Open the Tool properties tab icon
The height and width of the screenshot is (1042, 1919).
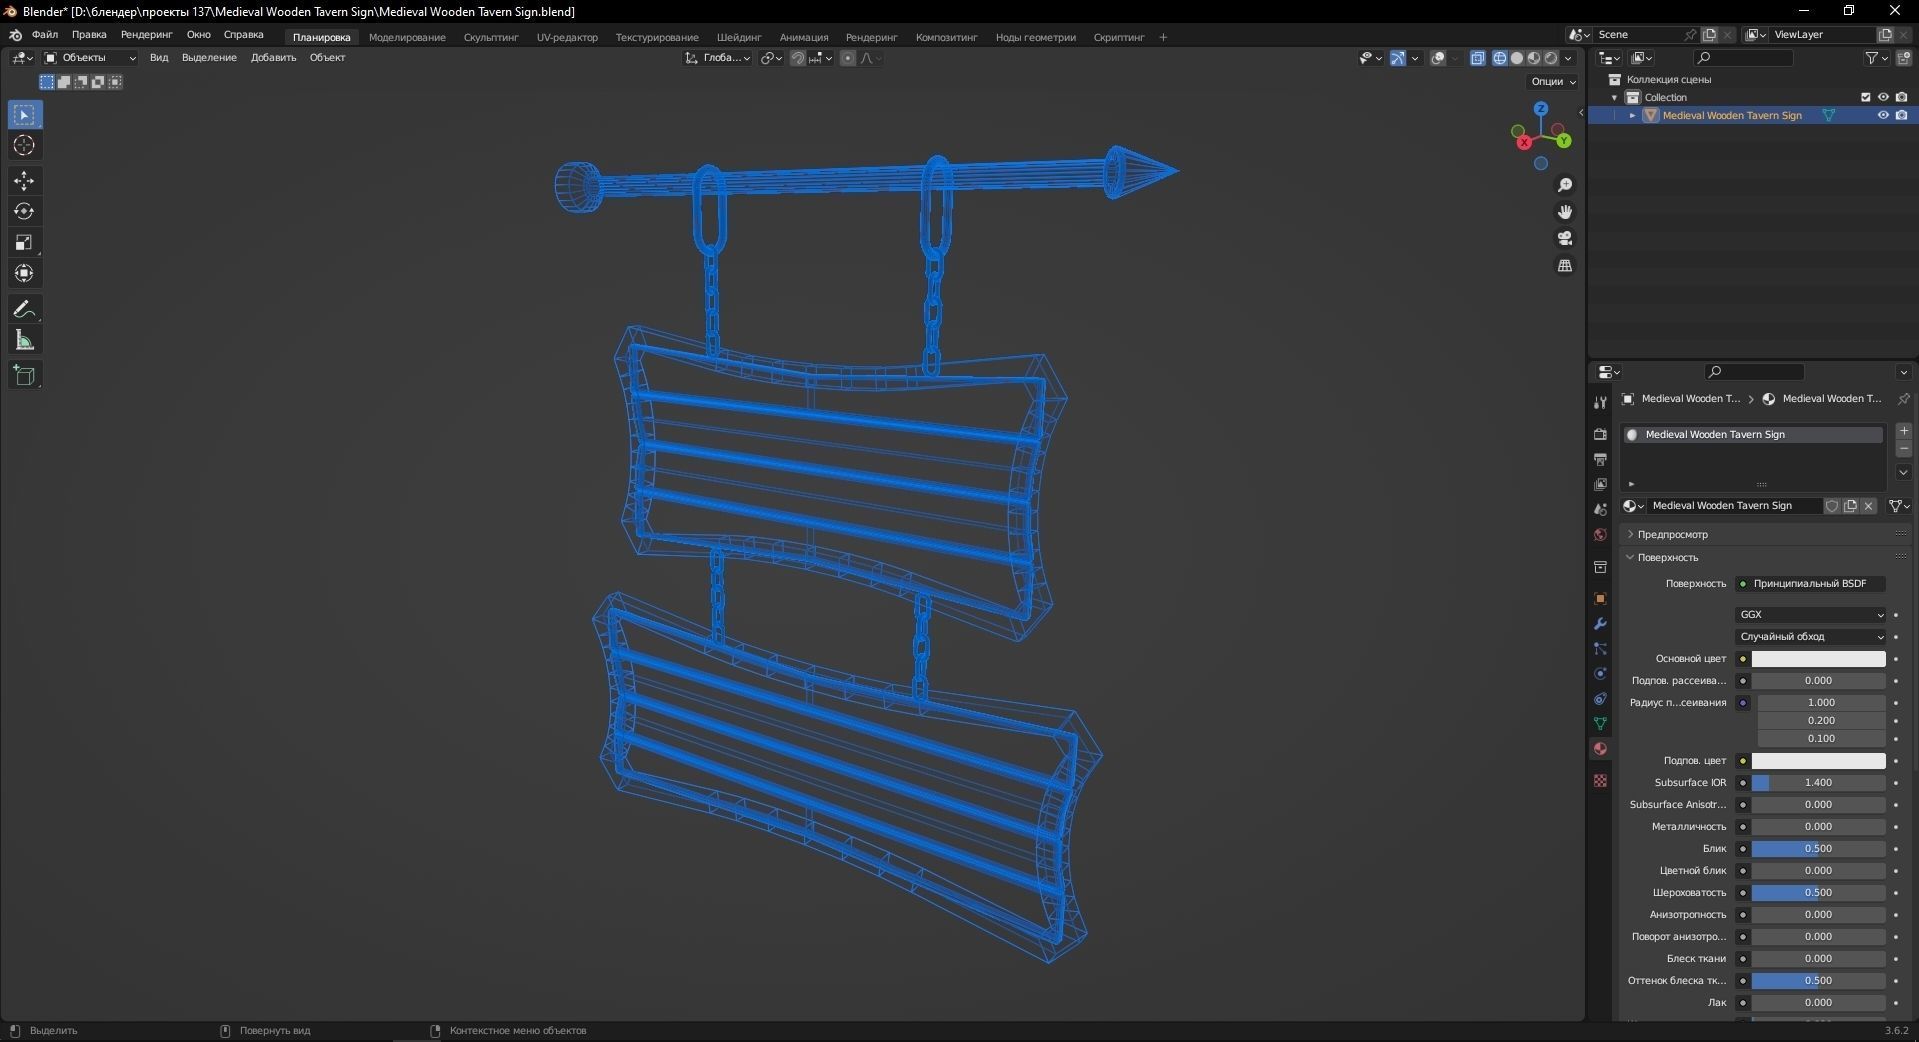(x=1600, y=403)
